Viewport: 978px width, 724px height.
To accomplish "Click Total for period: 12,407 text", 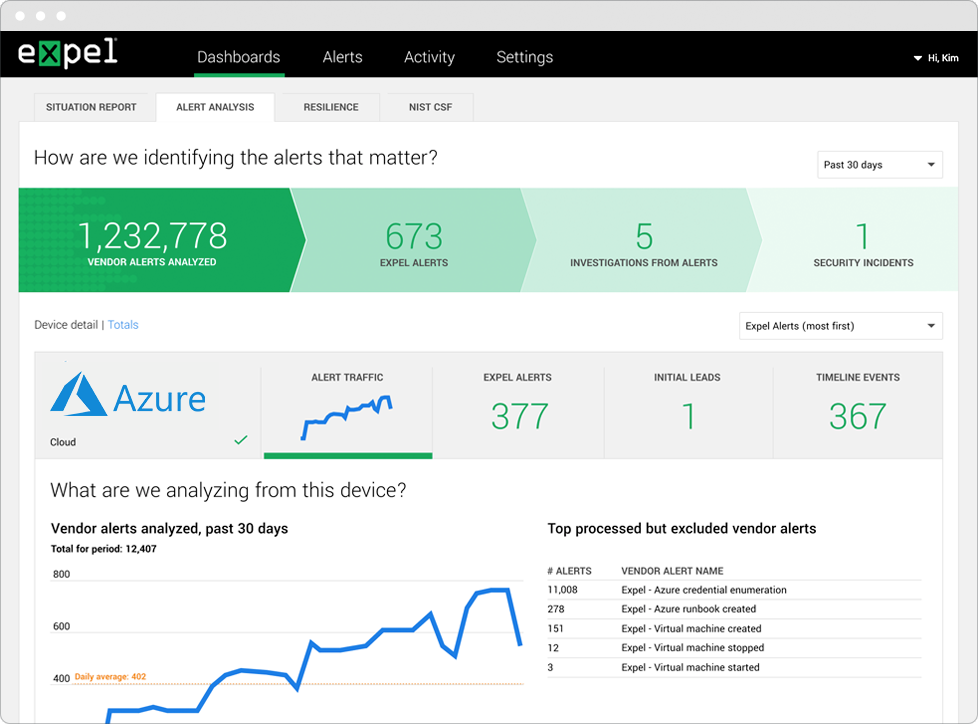I will [x=104, y=549].
